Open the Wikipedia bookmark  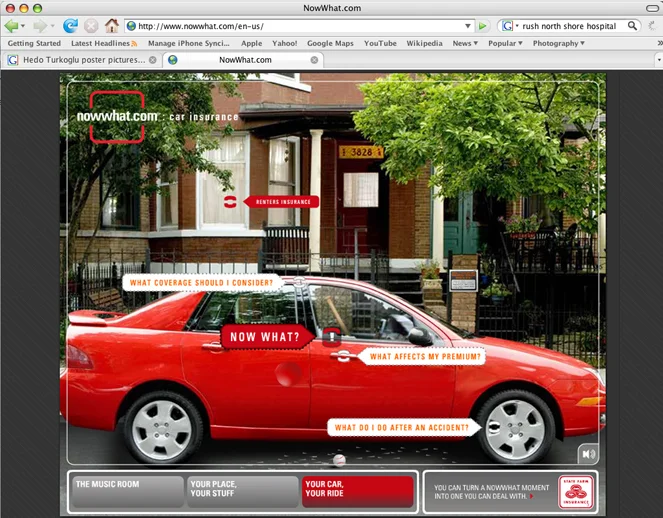click(424, 43)
